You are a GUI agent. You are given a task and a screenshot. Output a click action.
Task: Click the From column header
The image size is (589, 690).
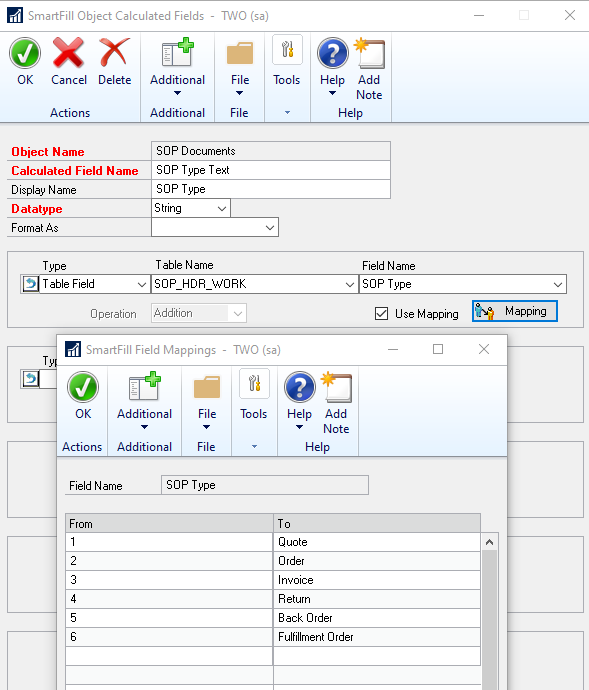pyautogui.click(x=169, y=524)
